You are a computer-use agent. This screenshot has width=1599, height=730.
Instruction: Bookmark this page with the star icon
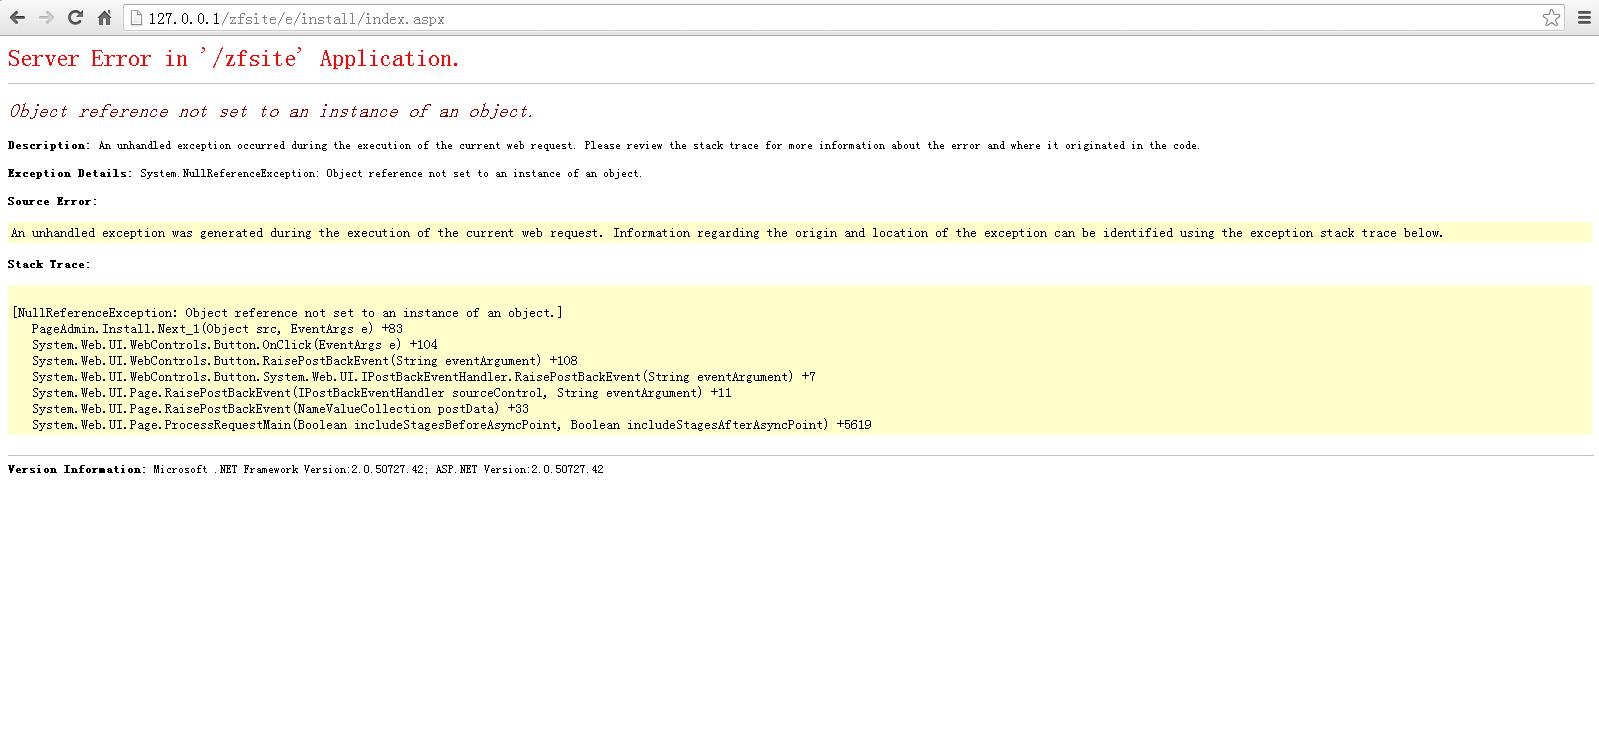click(x=1551, y=18)
